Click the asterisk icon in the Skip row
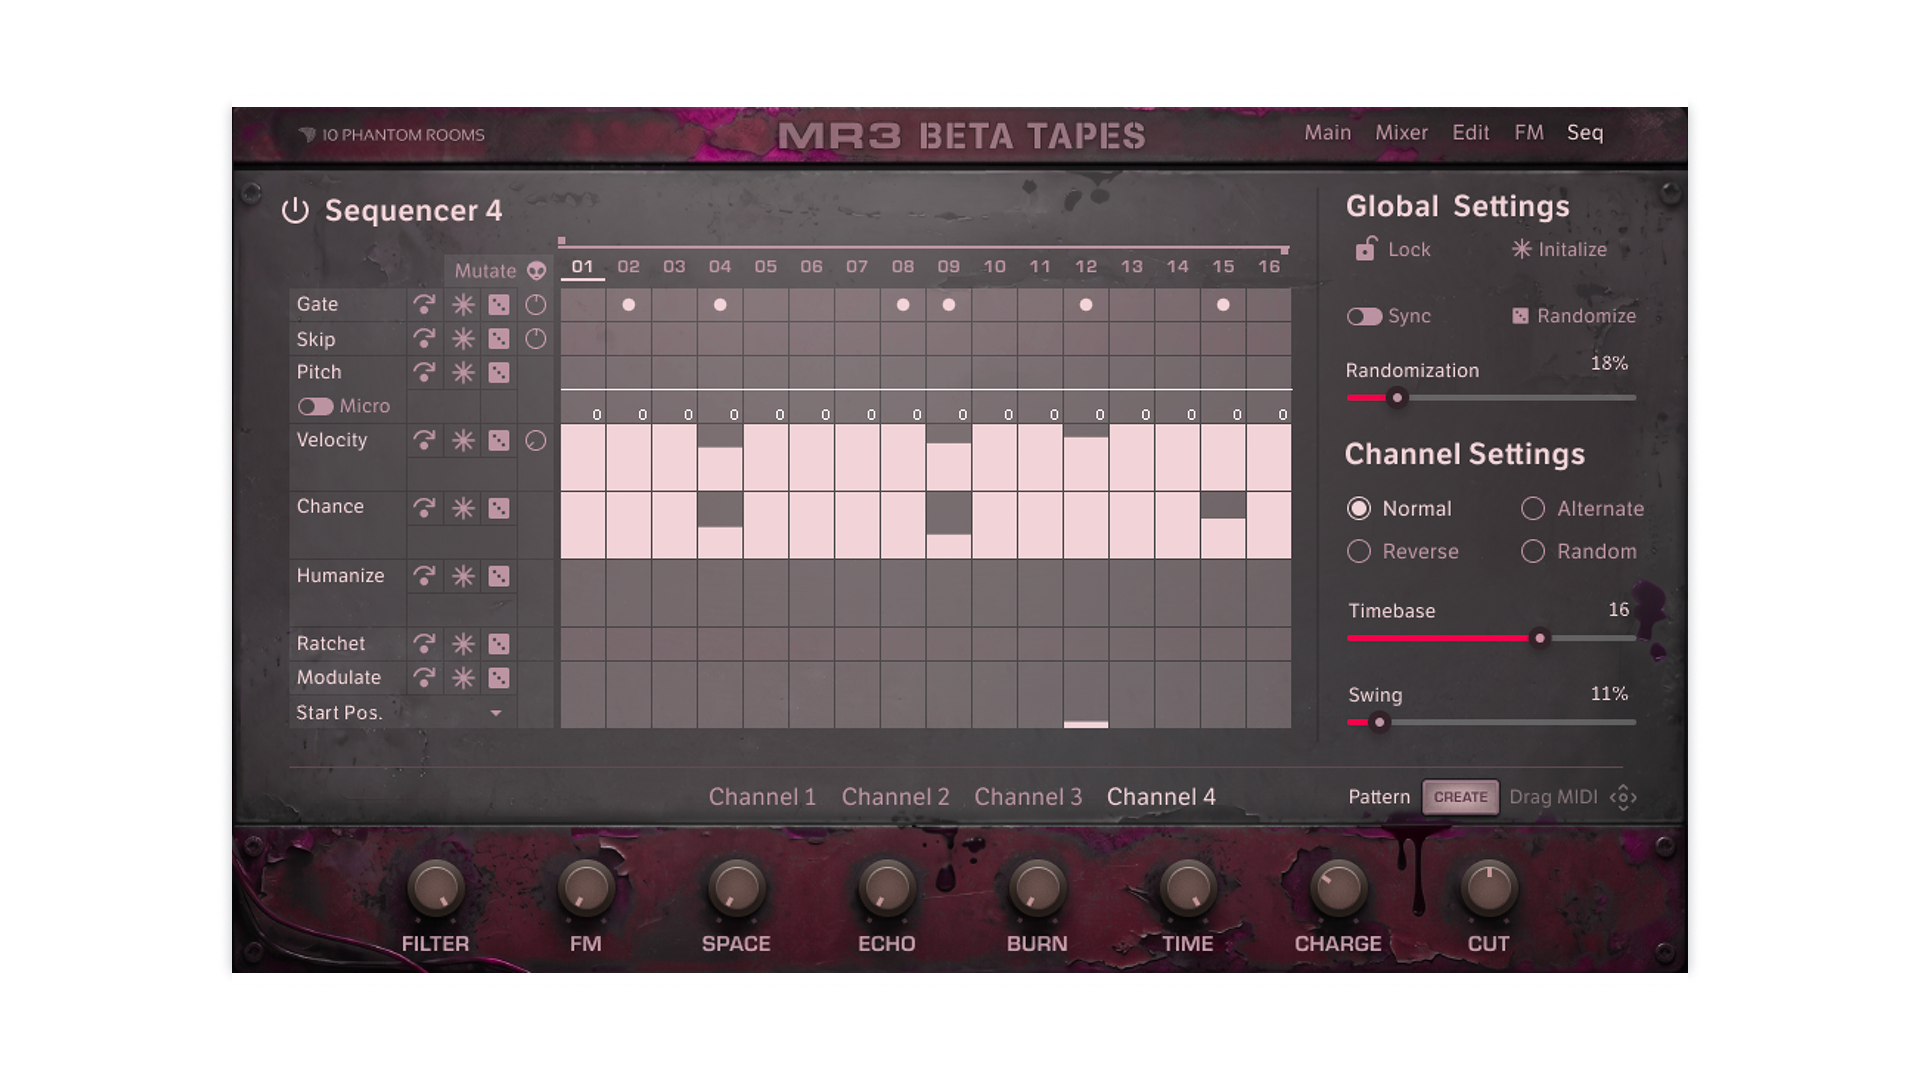1920x1080 pixels. click(463, 339)
